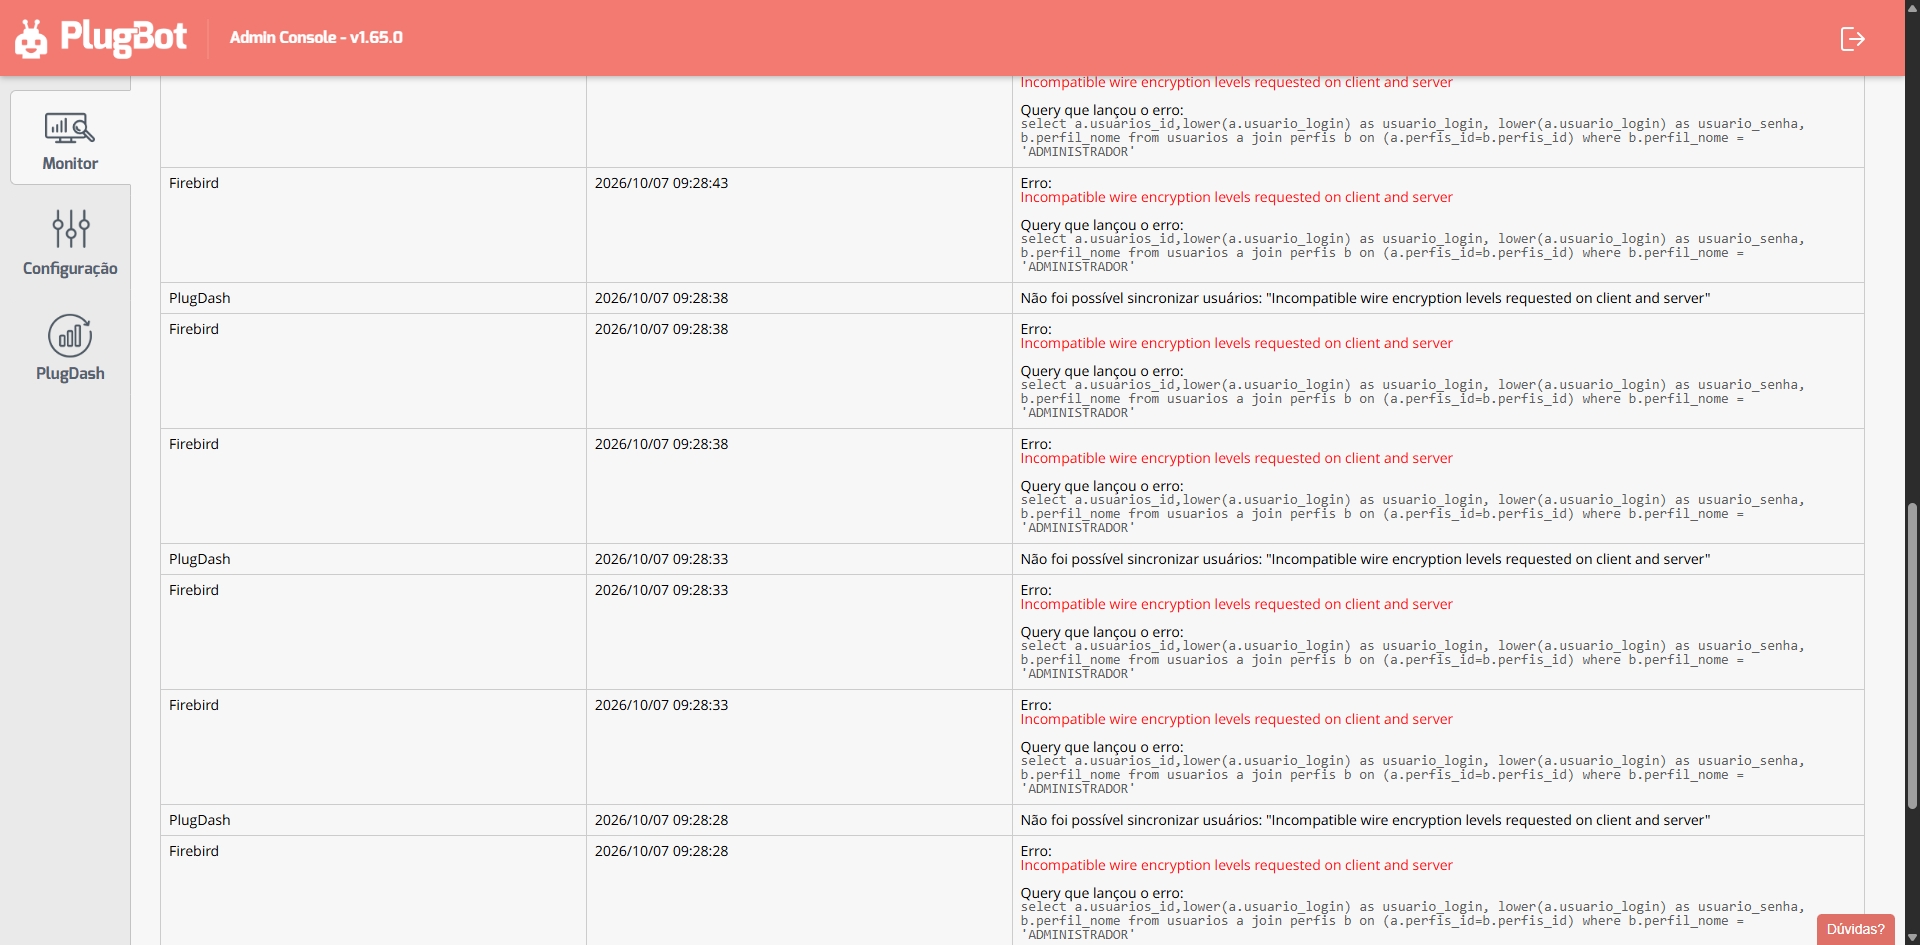Click sync failure message in the 09:28:28 row

pos(1365,820)
